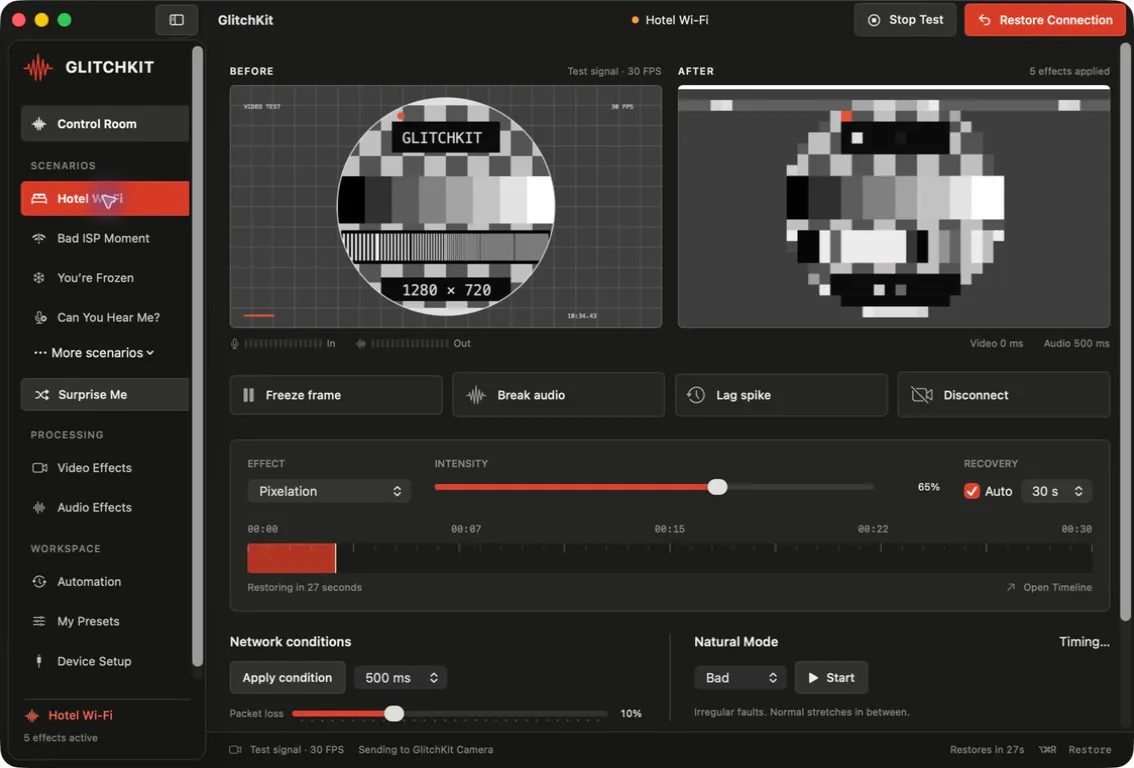Viewport: 1134px width, 768px height.
Task: Click the Break audio waveform icon
Action: 476,395
